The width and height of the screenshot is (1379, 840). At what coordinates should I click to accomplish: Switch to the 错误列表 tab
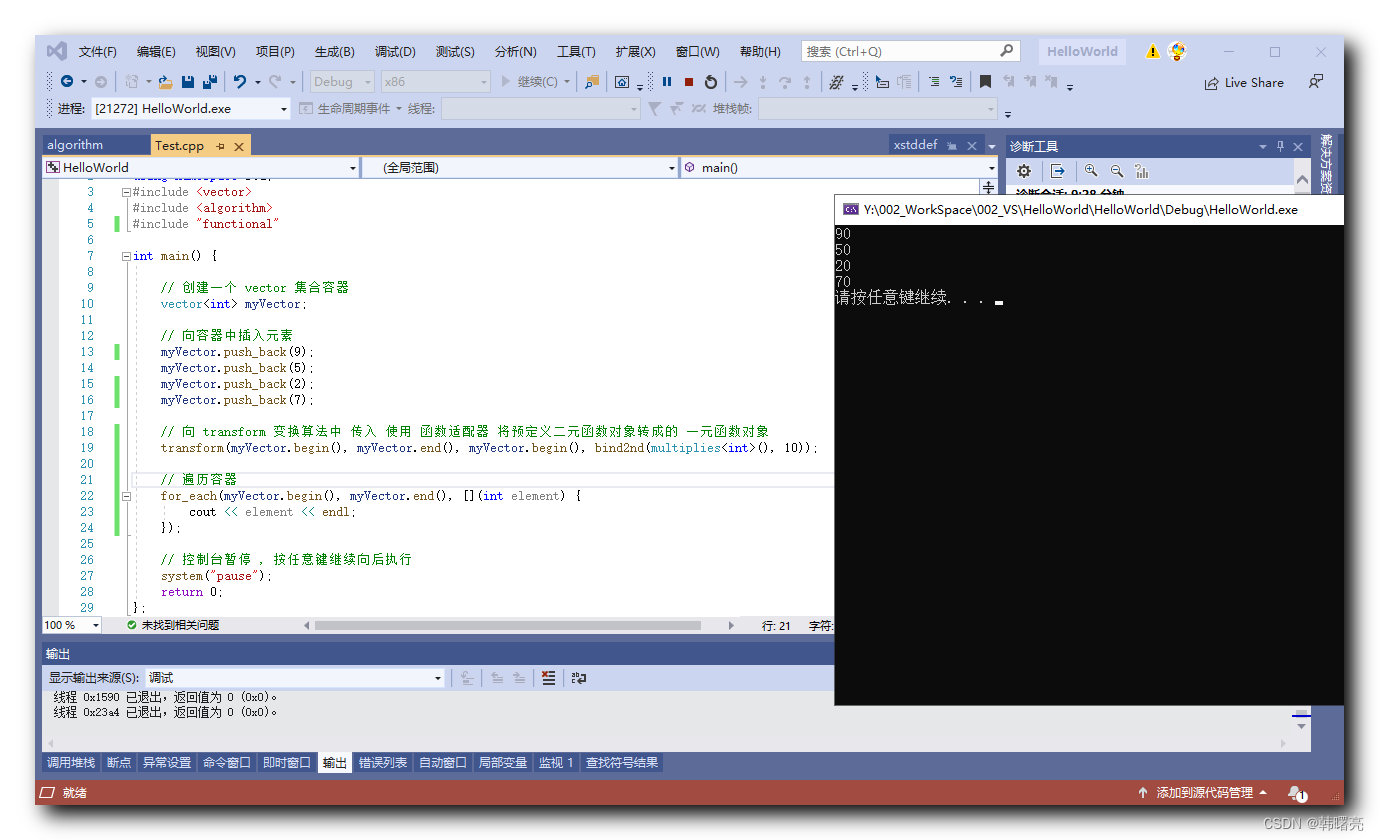pos(383,763)
